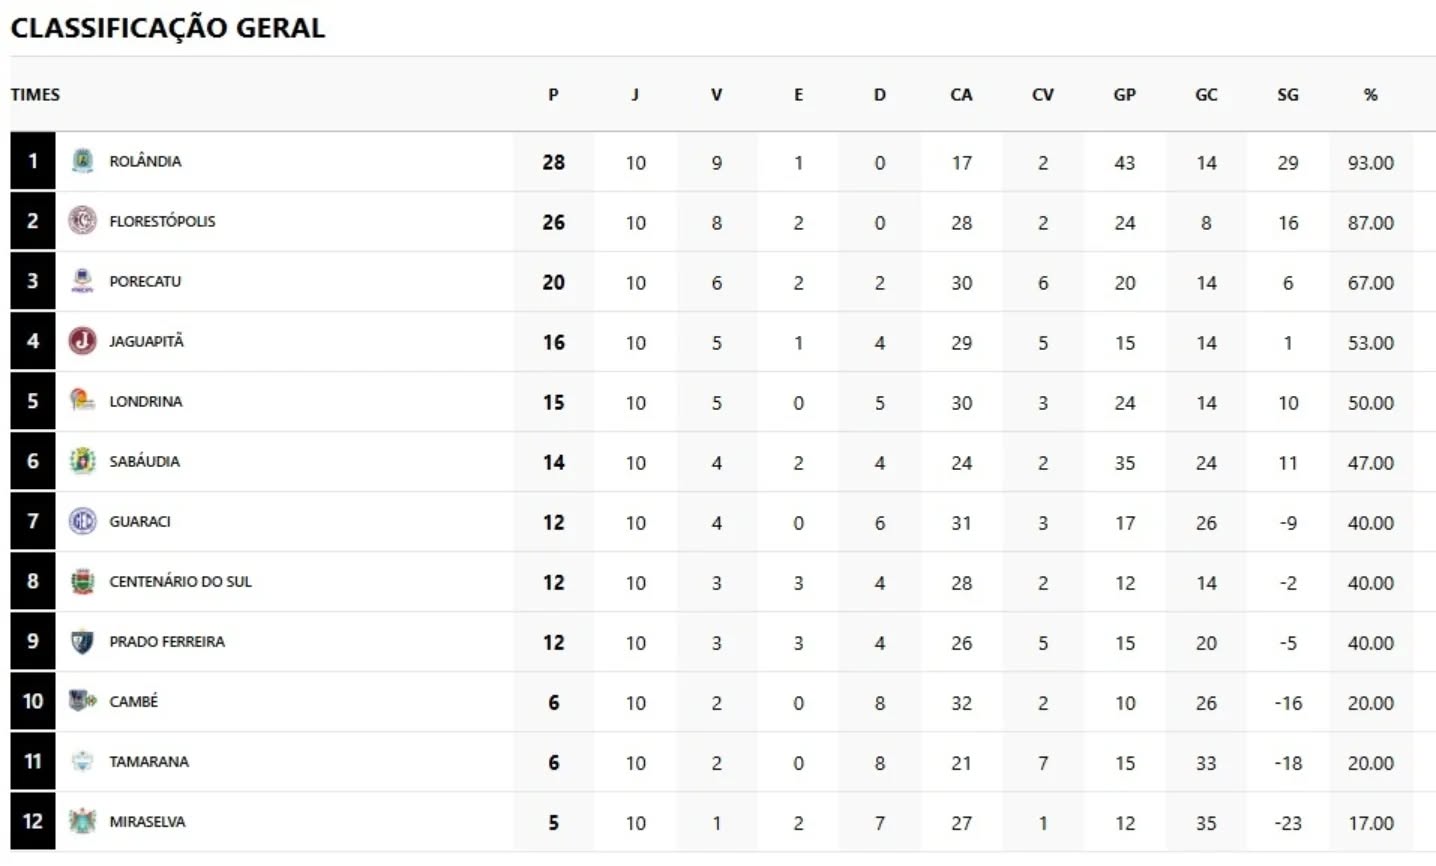This screenshot has width=1436, height=866.
Task: Click the Jaguapitã team crest icon
Action: [x=83, y=341]
